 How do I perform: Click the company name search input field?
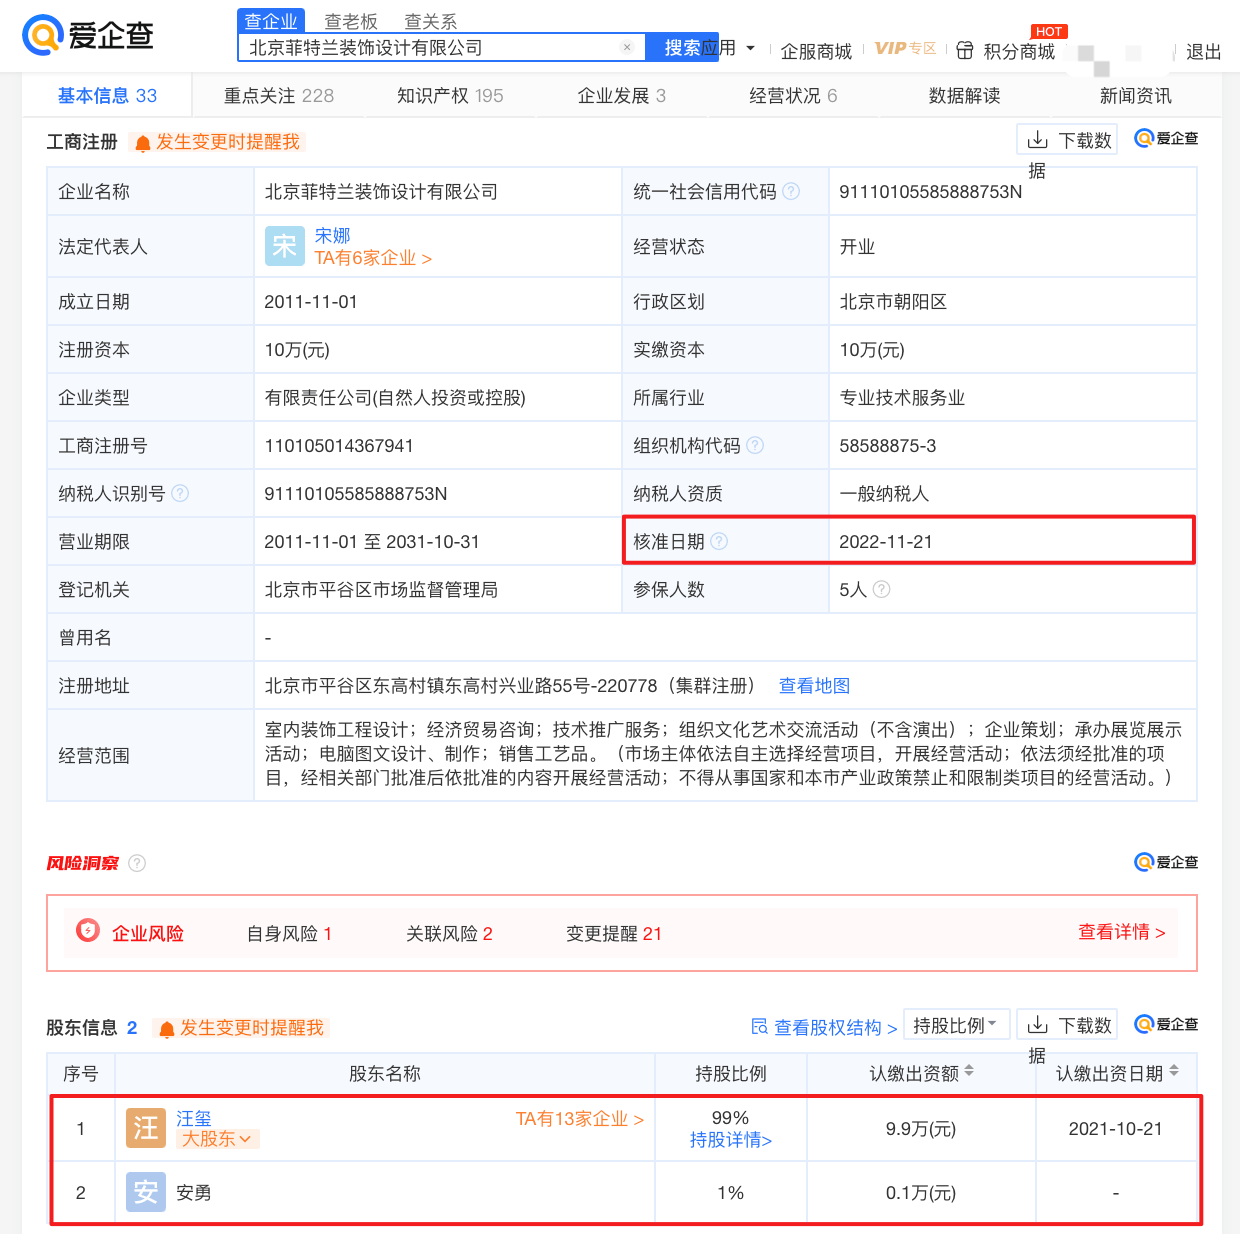(430, 47)
